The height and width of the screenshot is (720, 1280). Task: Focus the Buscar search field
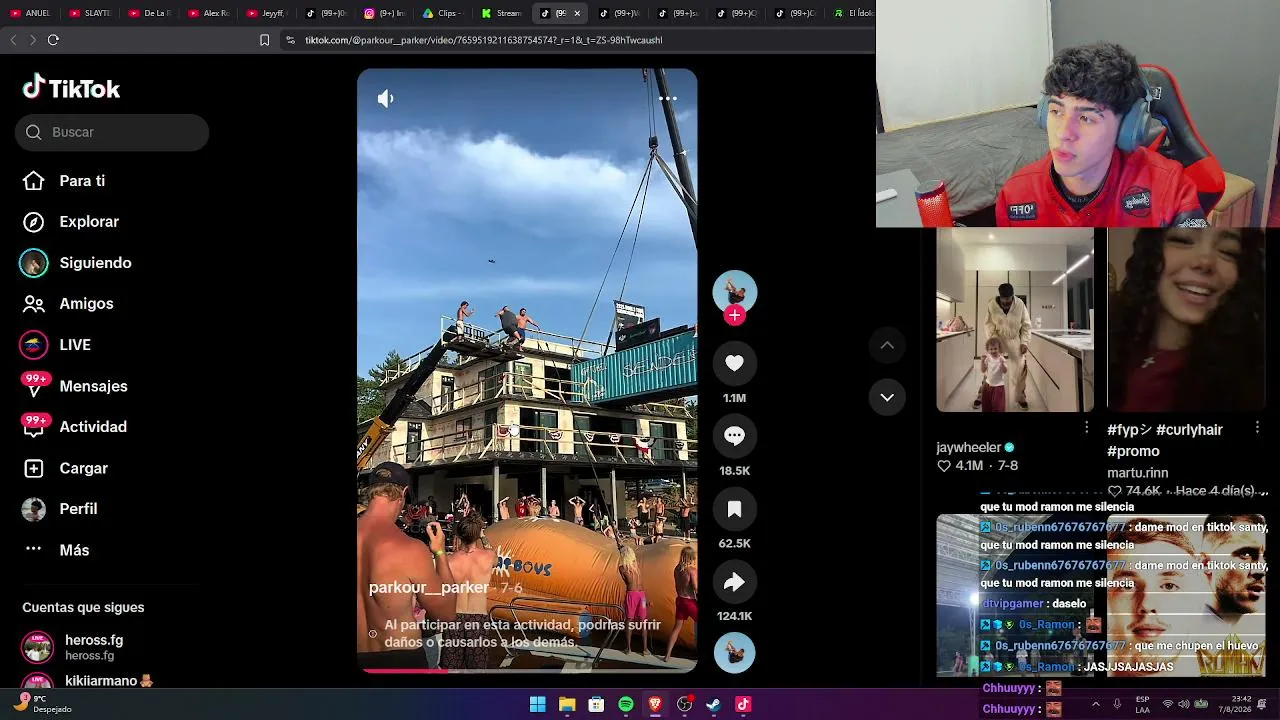[112, 132]
